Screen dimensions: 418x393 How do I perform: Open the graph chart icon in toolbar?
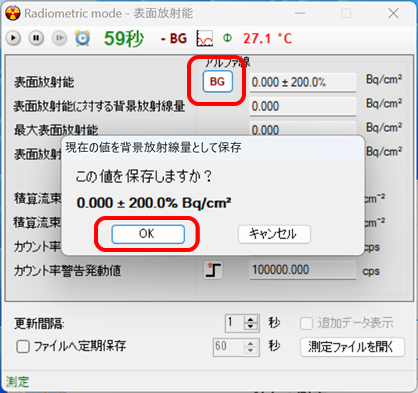coord(205,38)
